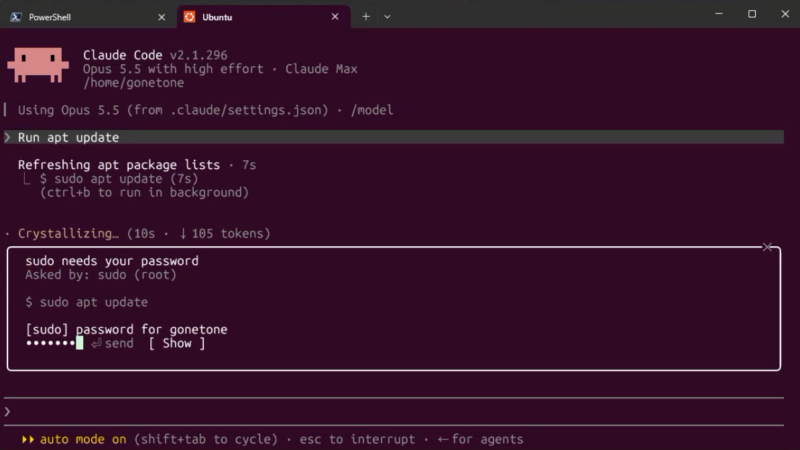Click the 'Run apt update' prompt row

(x=394, y=137)
